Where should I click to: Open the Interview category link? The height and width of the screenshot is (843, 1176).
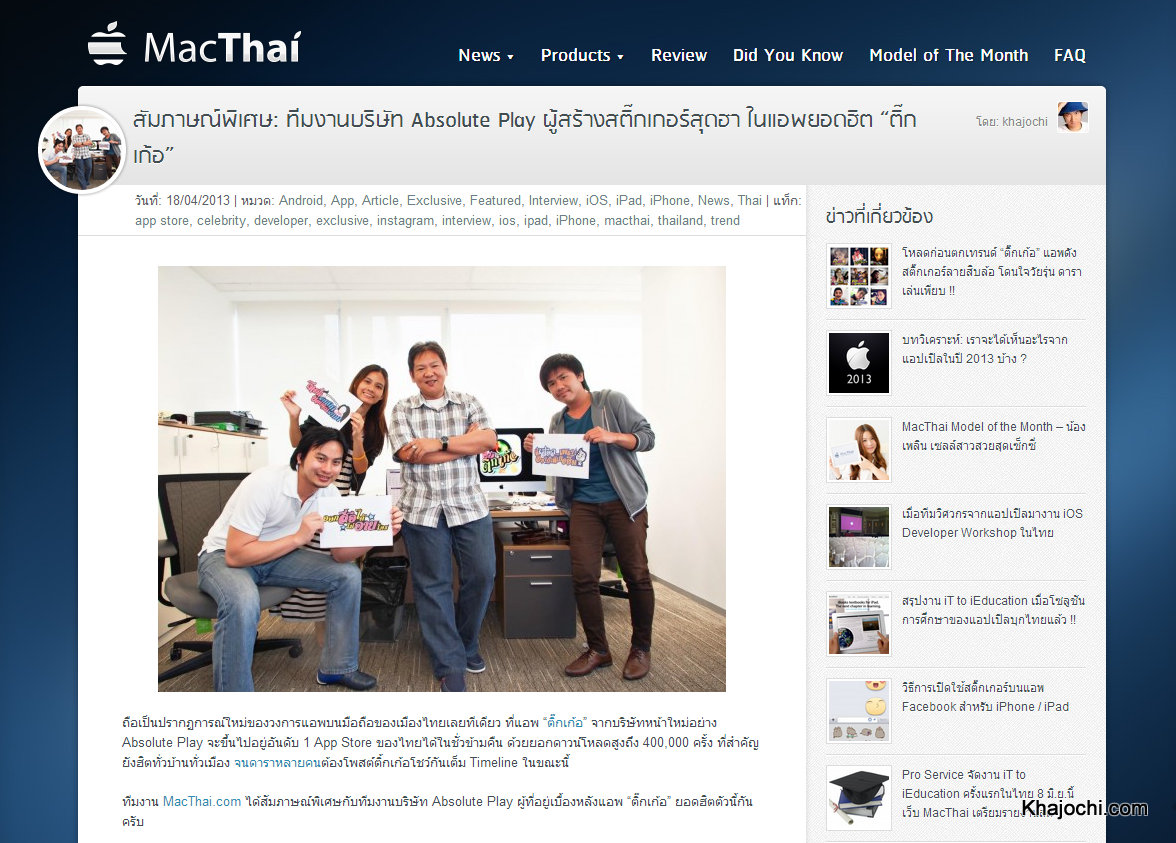[554, 201]
